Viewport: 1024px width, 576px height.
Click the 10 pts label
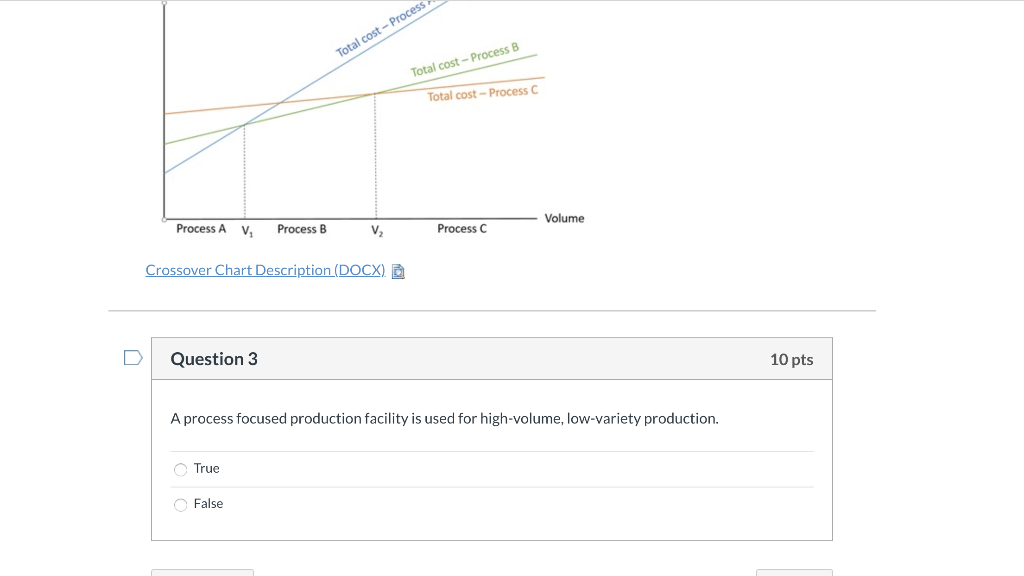click(792, 359)
